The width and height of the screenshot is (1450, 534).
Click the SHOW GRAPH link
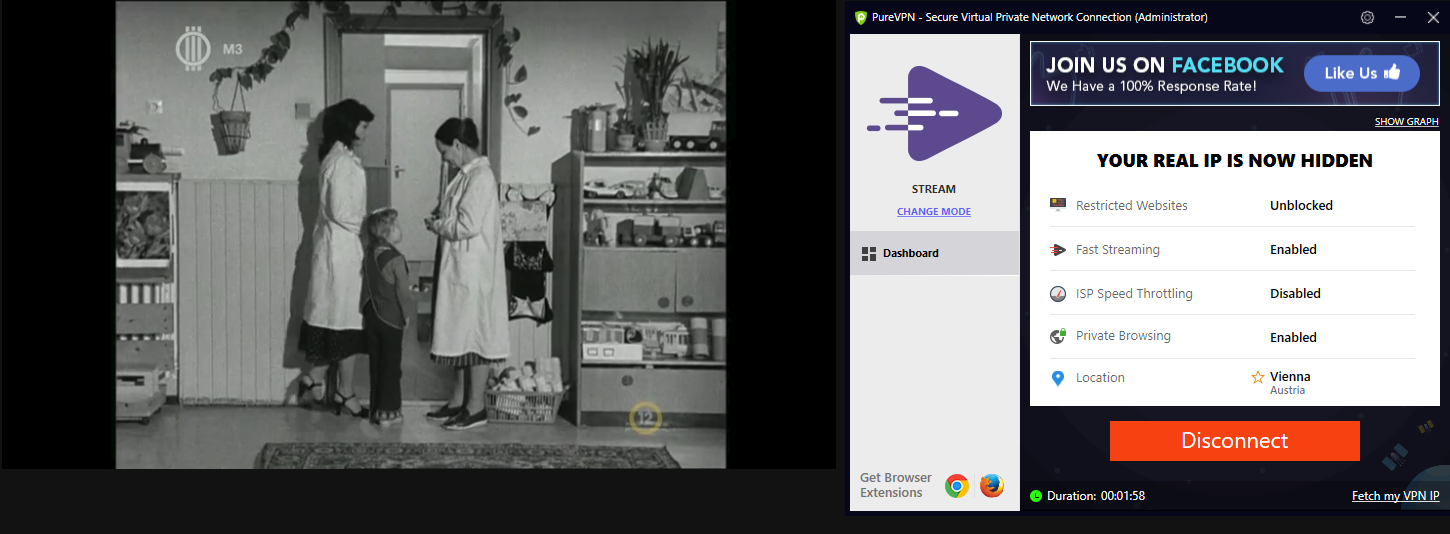(x=1406, y=122)
